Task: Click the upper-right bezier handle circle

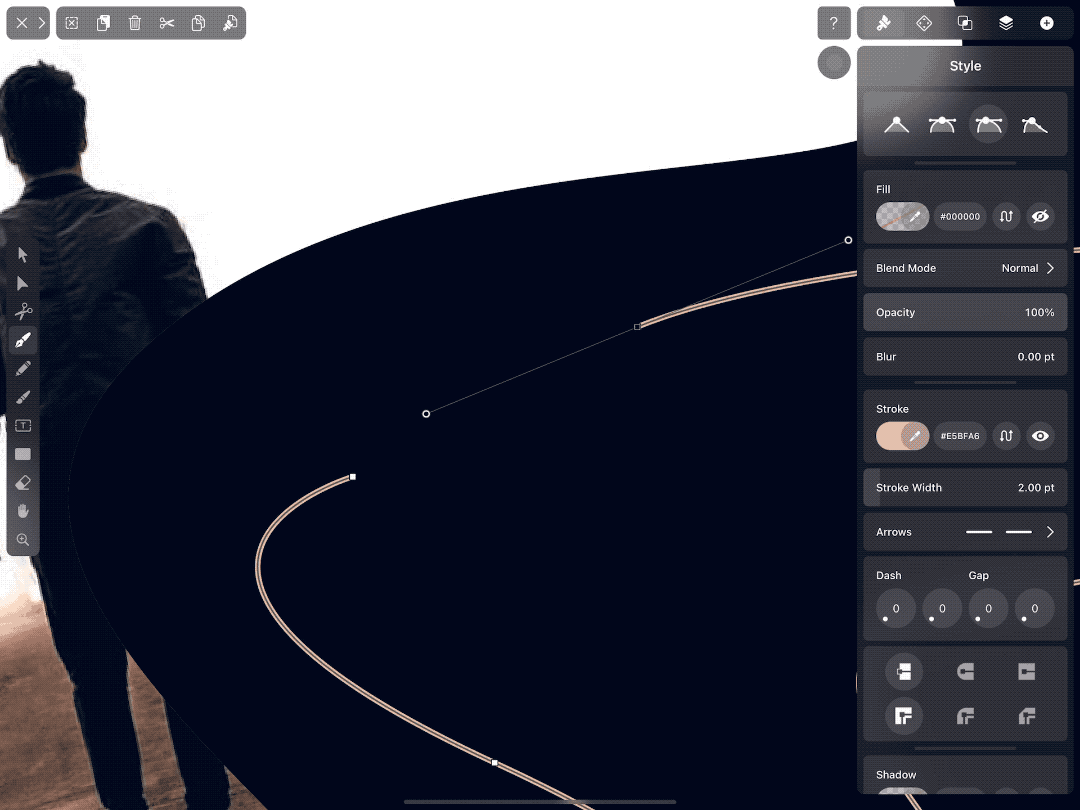Action: 849,240
